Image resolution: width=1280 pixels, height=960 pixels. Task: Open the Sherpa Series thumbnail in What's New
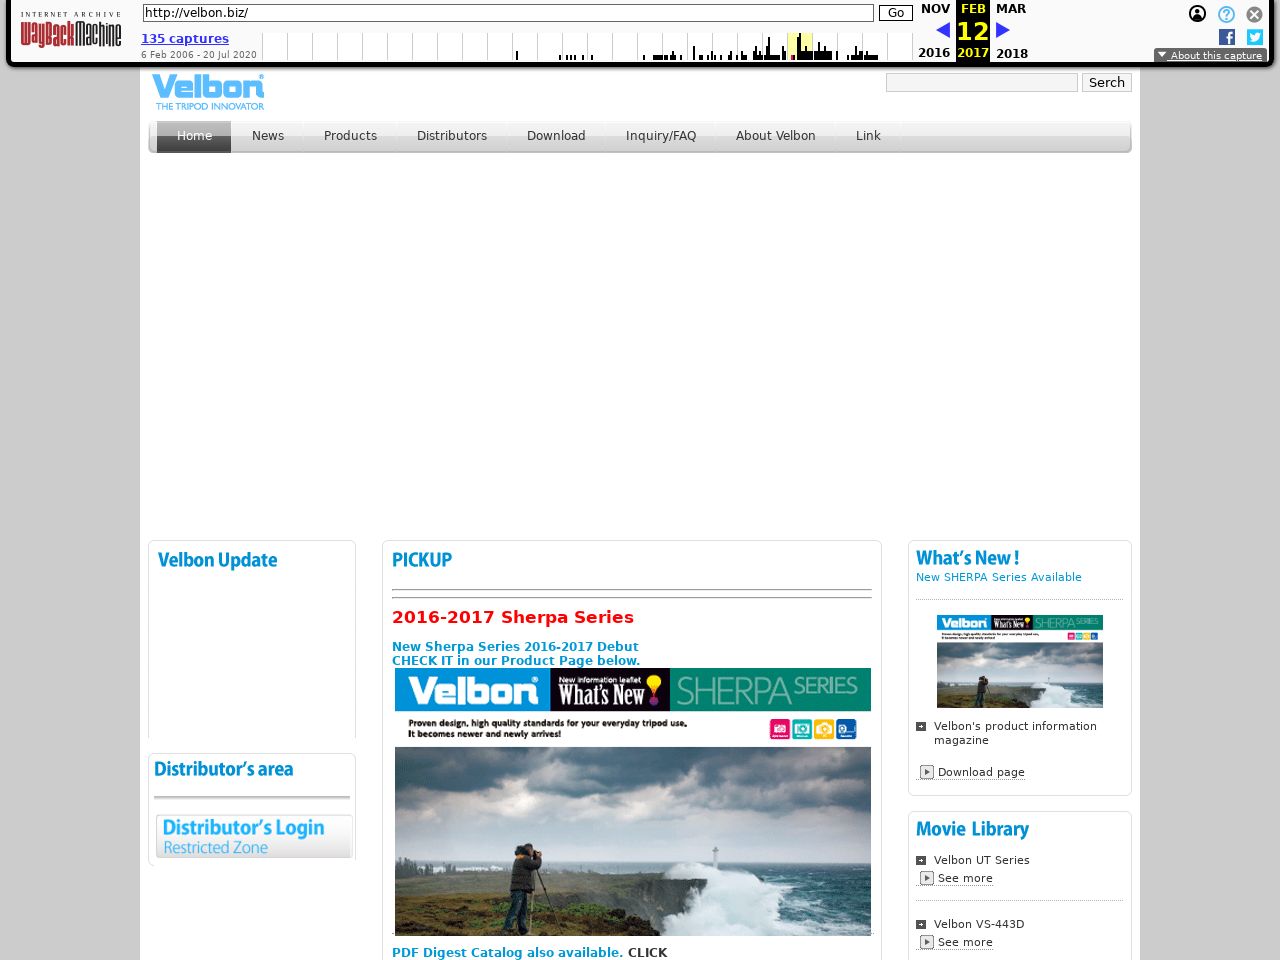coord(1019,661)
